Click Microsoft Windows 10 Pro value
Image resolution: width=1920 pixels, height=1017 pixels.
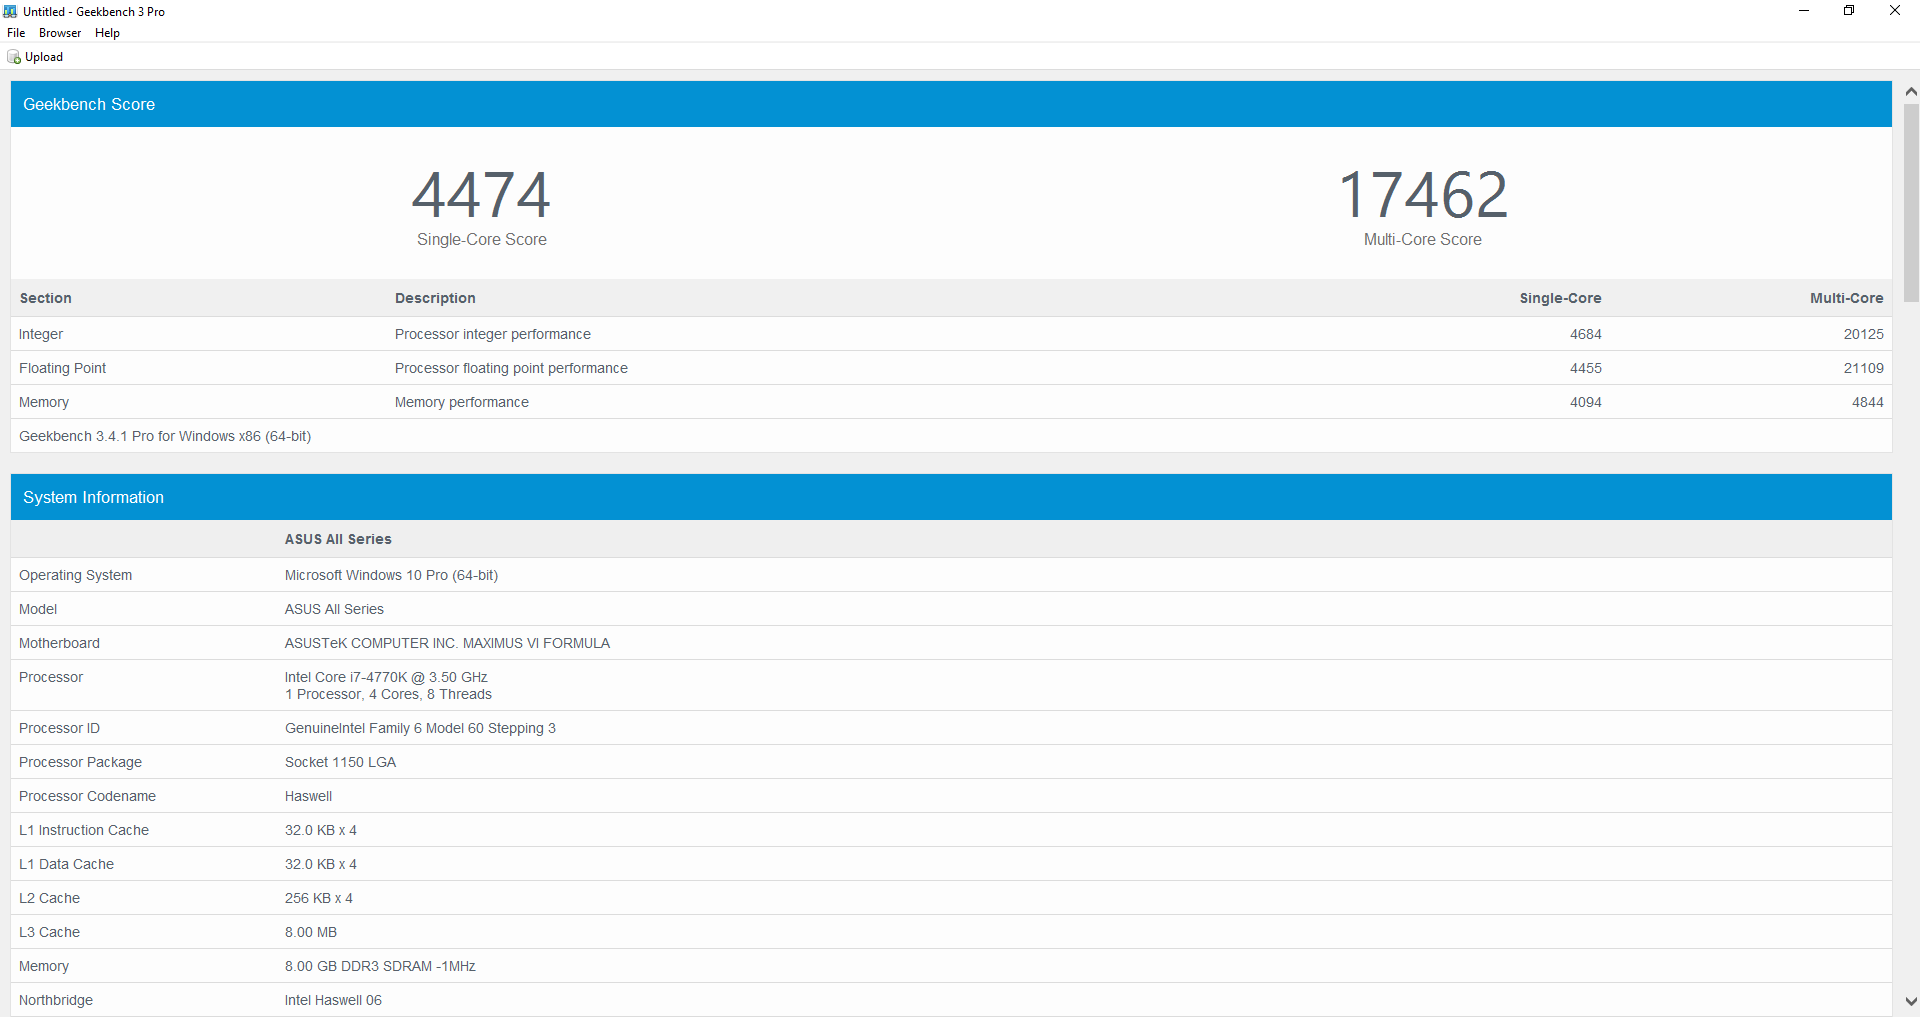point(391,575)
